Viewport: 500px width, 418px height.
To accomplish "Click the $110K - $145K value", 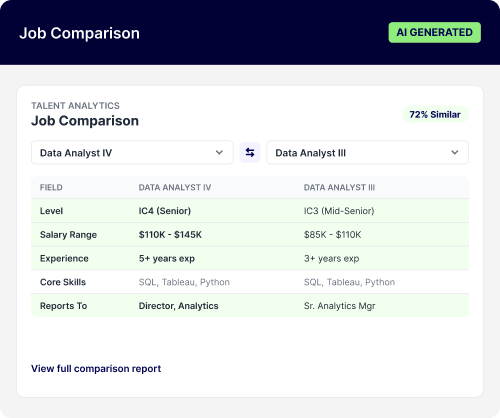I will point(170,235).
